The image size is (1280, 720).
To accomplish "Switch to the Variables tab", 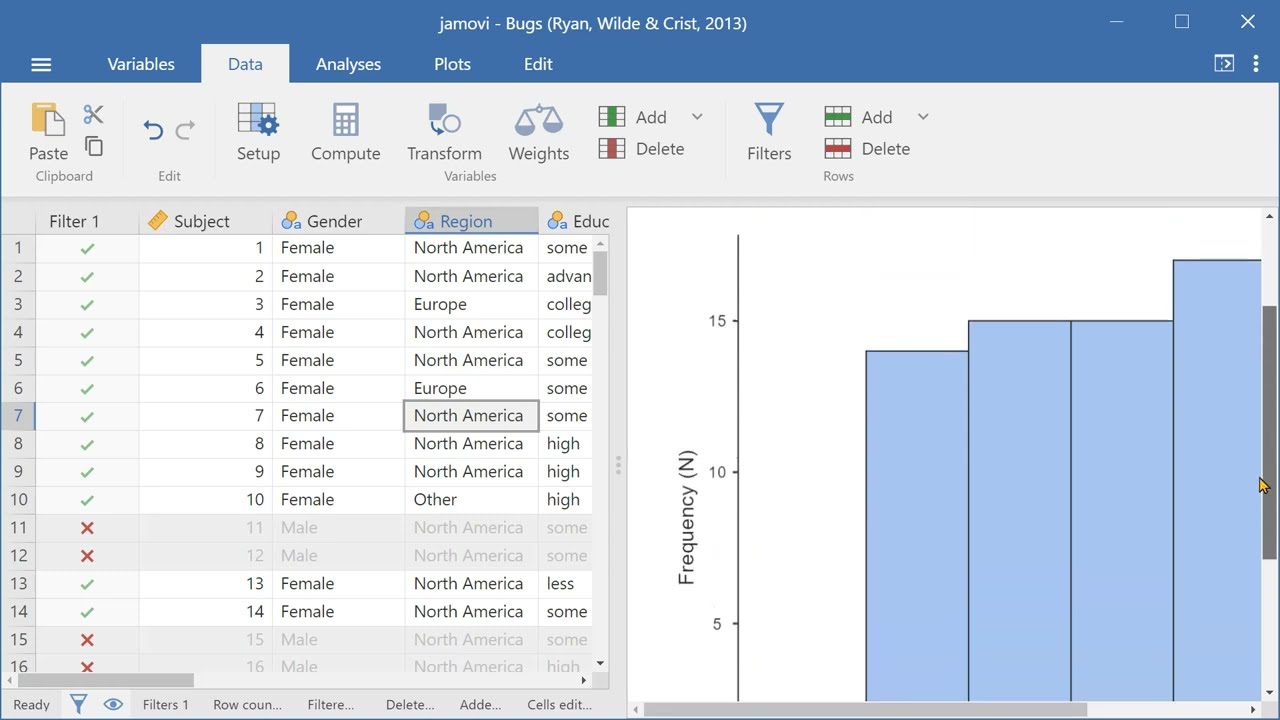I will coord(141,64).
